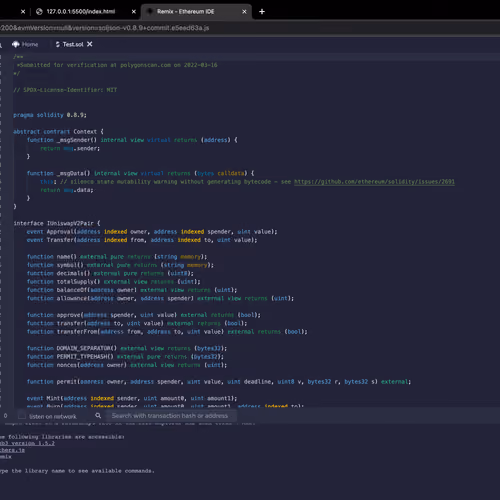Click the 'return msg.data;' line
This screenshot has height=500, width=500.
point(67,190)
